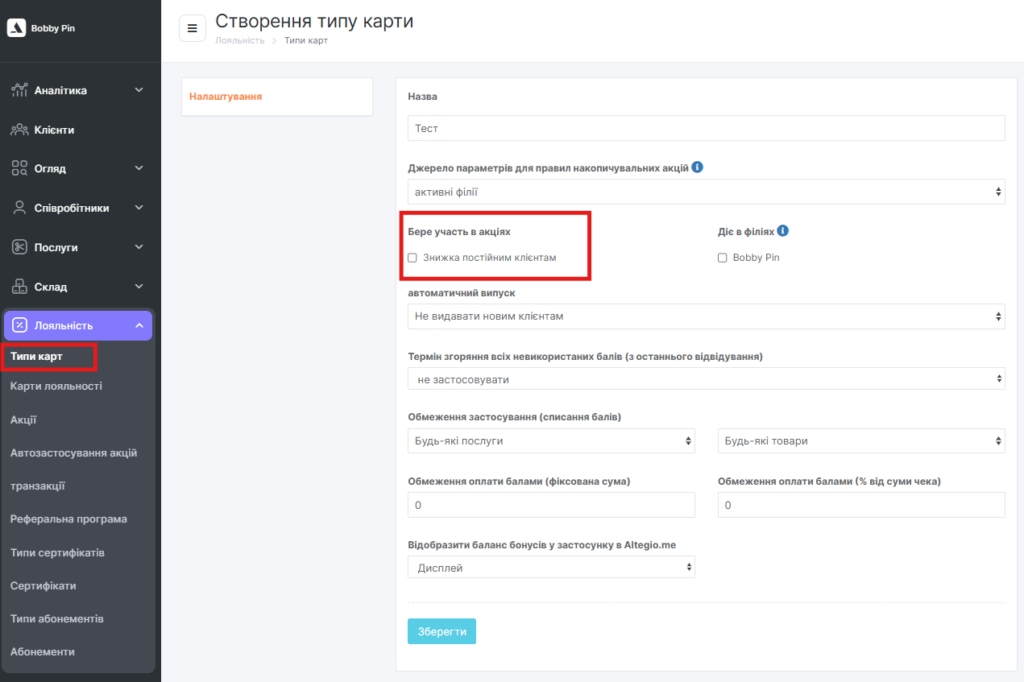This screenshot has height=682, width=1024.
Task: Select the Налаштування tab
Action: click(x=226, y=97)
